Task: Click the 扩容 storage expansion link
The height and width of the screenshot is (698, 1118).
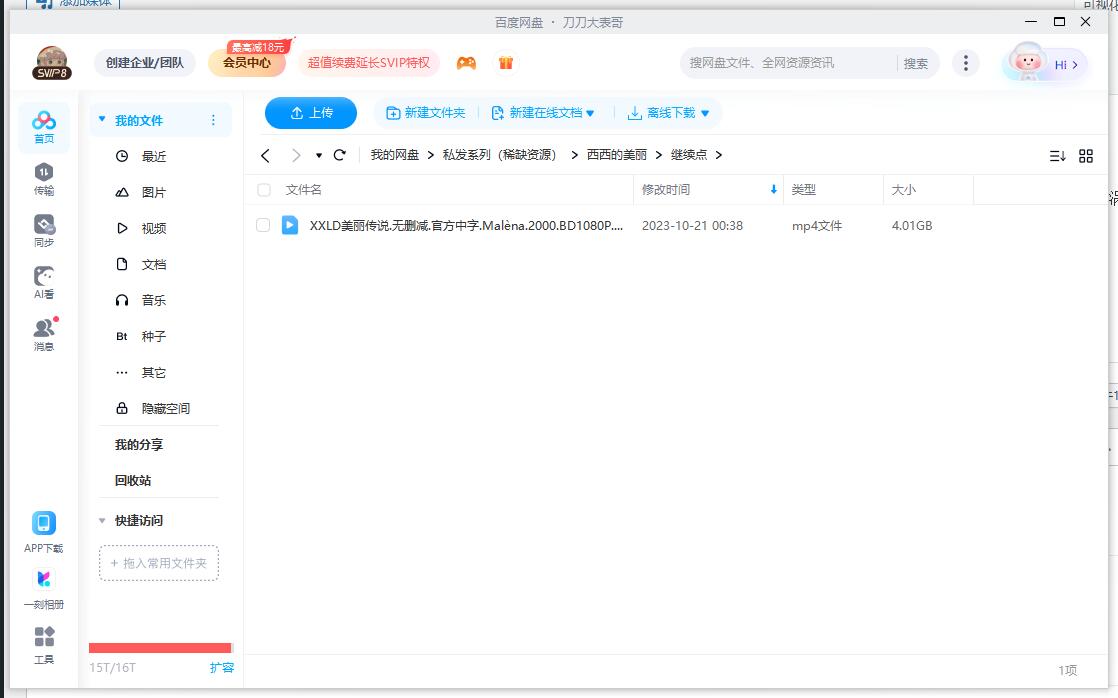Action: pyautogui.click(x=222, y=666)
